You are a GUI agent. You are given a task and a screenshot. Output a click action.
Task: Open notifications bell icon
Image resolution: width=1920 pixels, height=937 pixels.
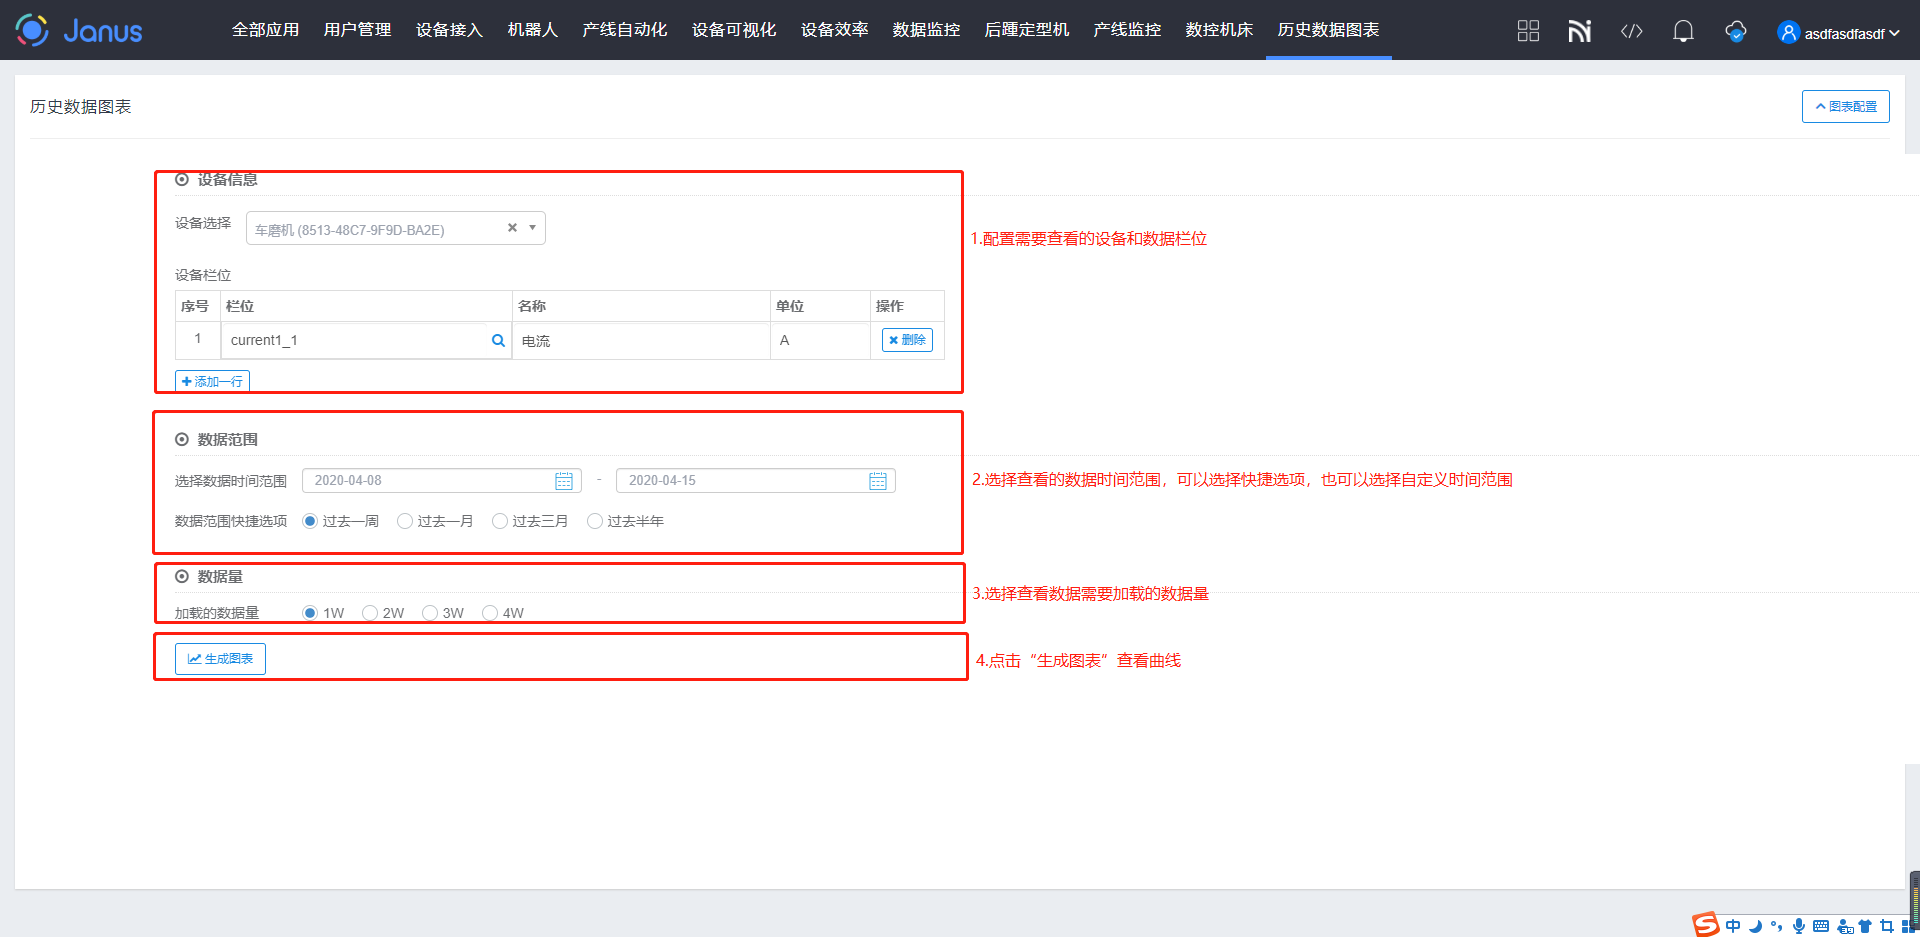click(x=1684, y=31)
